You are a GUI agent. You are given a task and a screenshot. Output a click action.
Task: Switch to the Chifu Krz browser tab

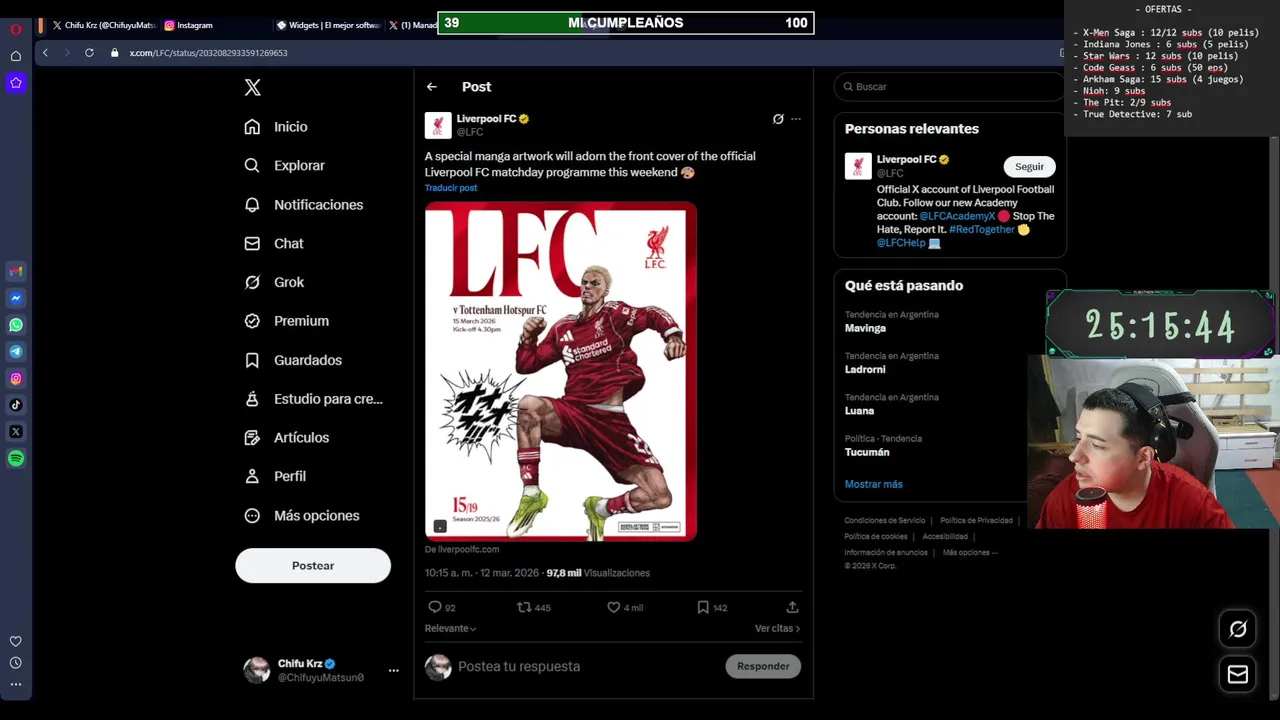(104, 25)
